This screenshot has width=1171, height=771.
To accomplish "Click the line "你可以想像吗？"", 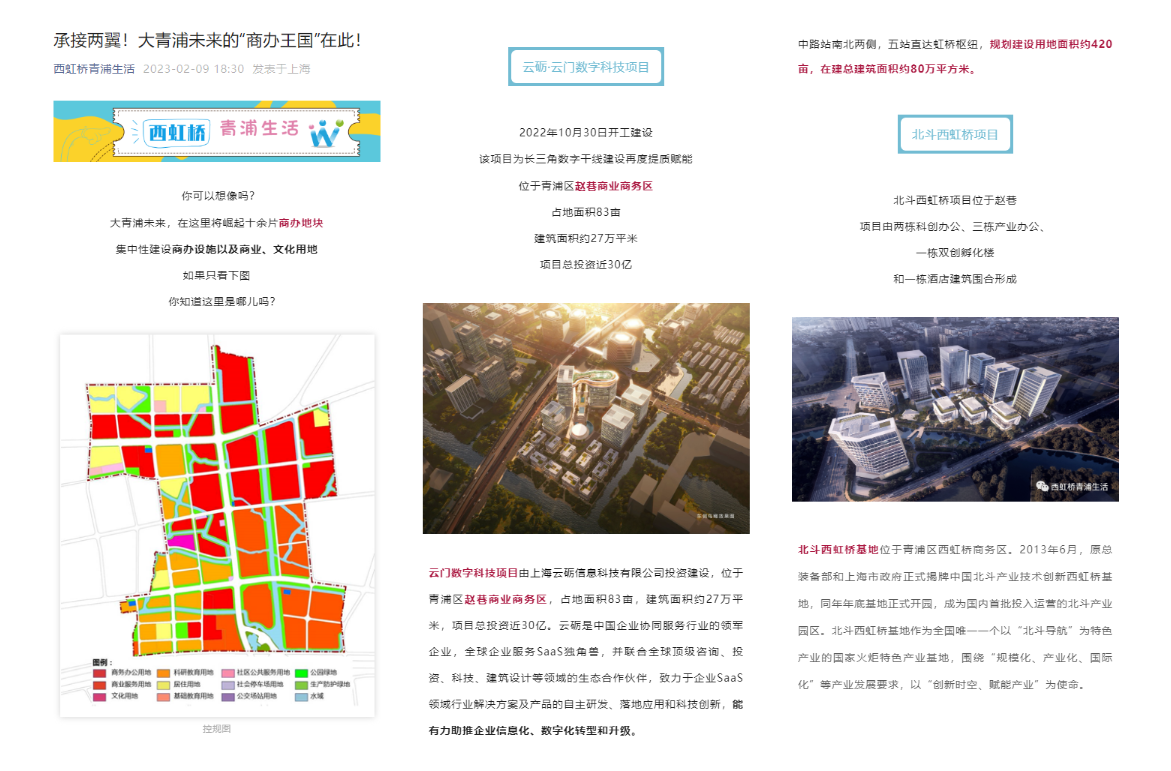I will coord(217,196).
